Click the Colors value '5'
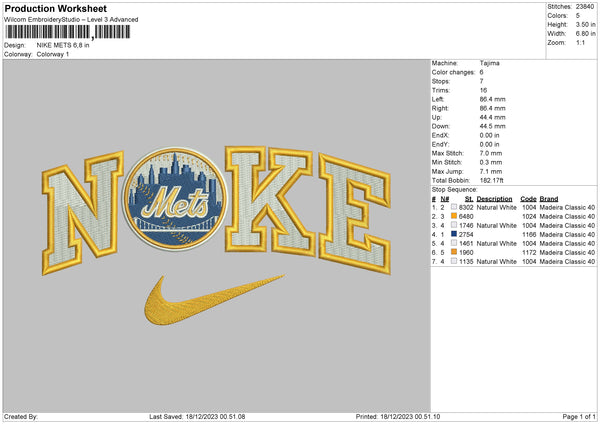The image size is (600, 424). click(577, 16)
